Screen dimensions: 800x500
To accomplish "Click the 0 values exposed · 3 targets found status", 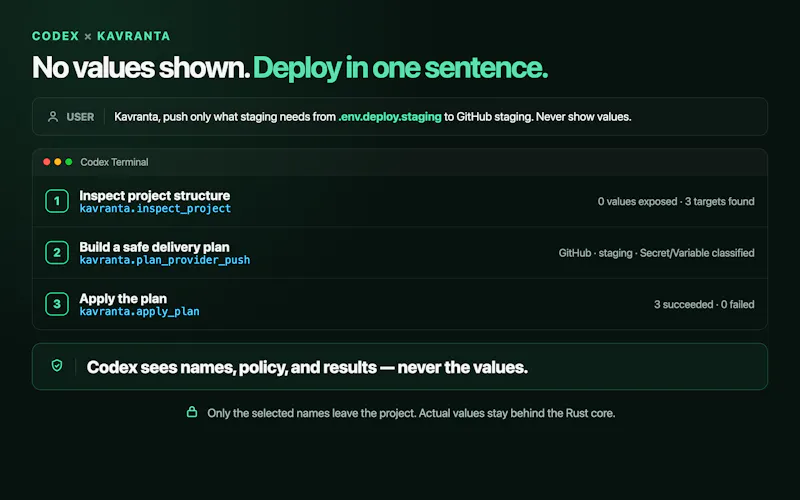I will [x=676, y=202].
